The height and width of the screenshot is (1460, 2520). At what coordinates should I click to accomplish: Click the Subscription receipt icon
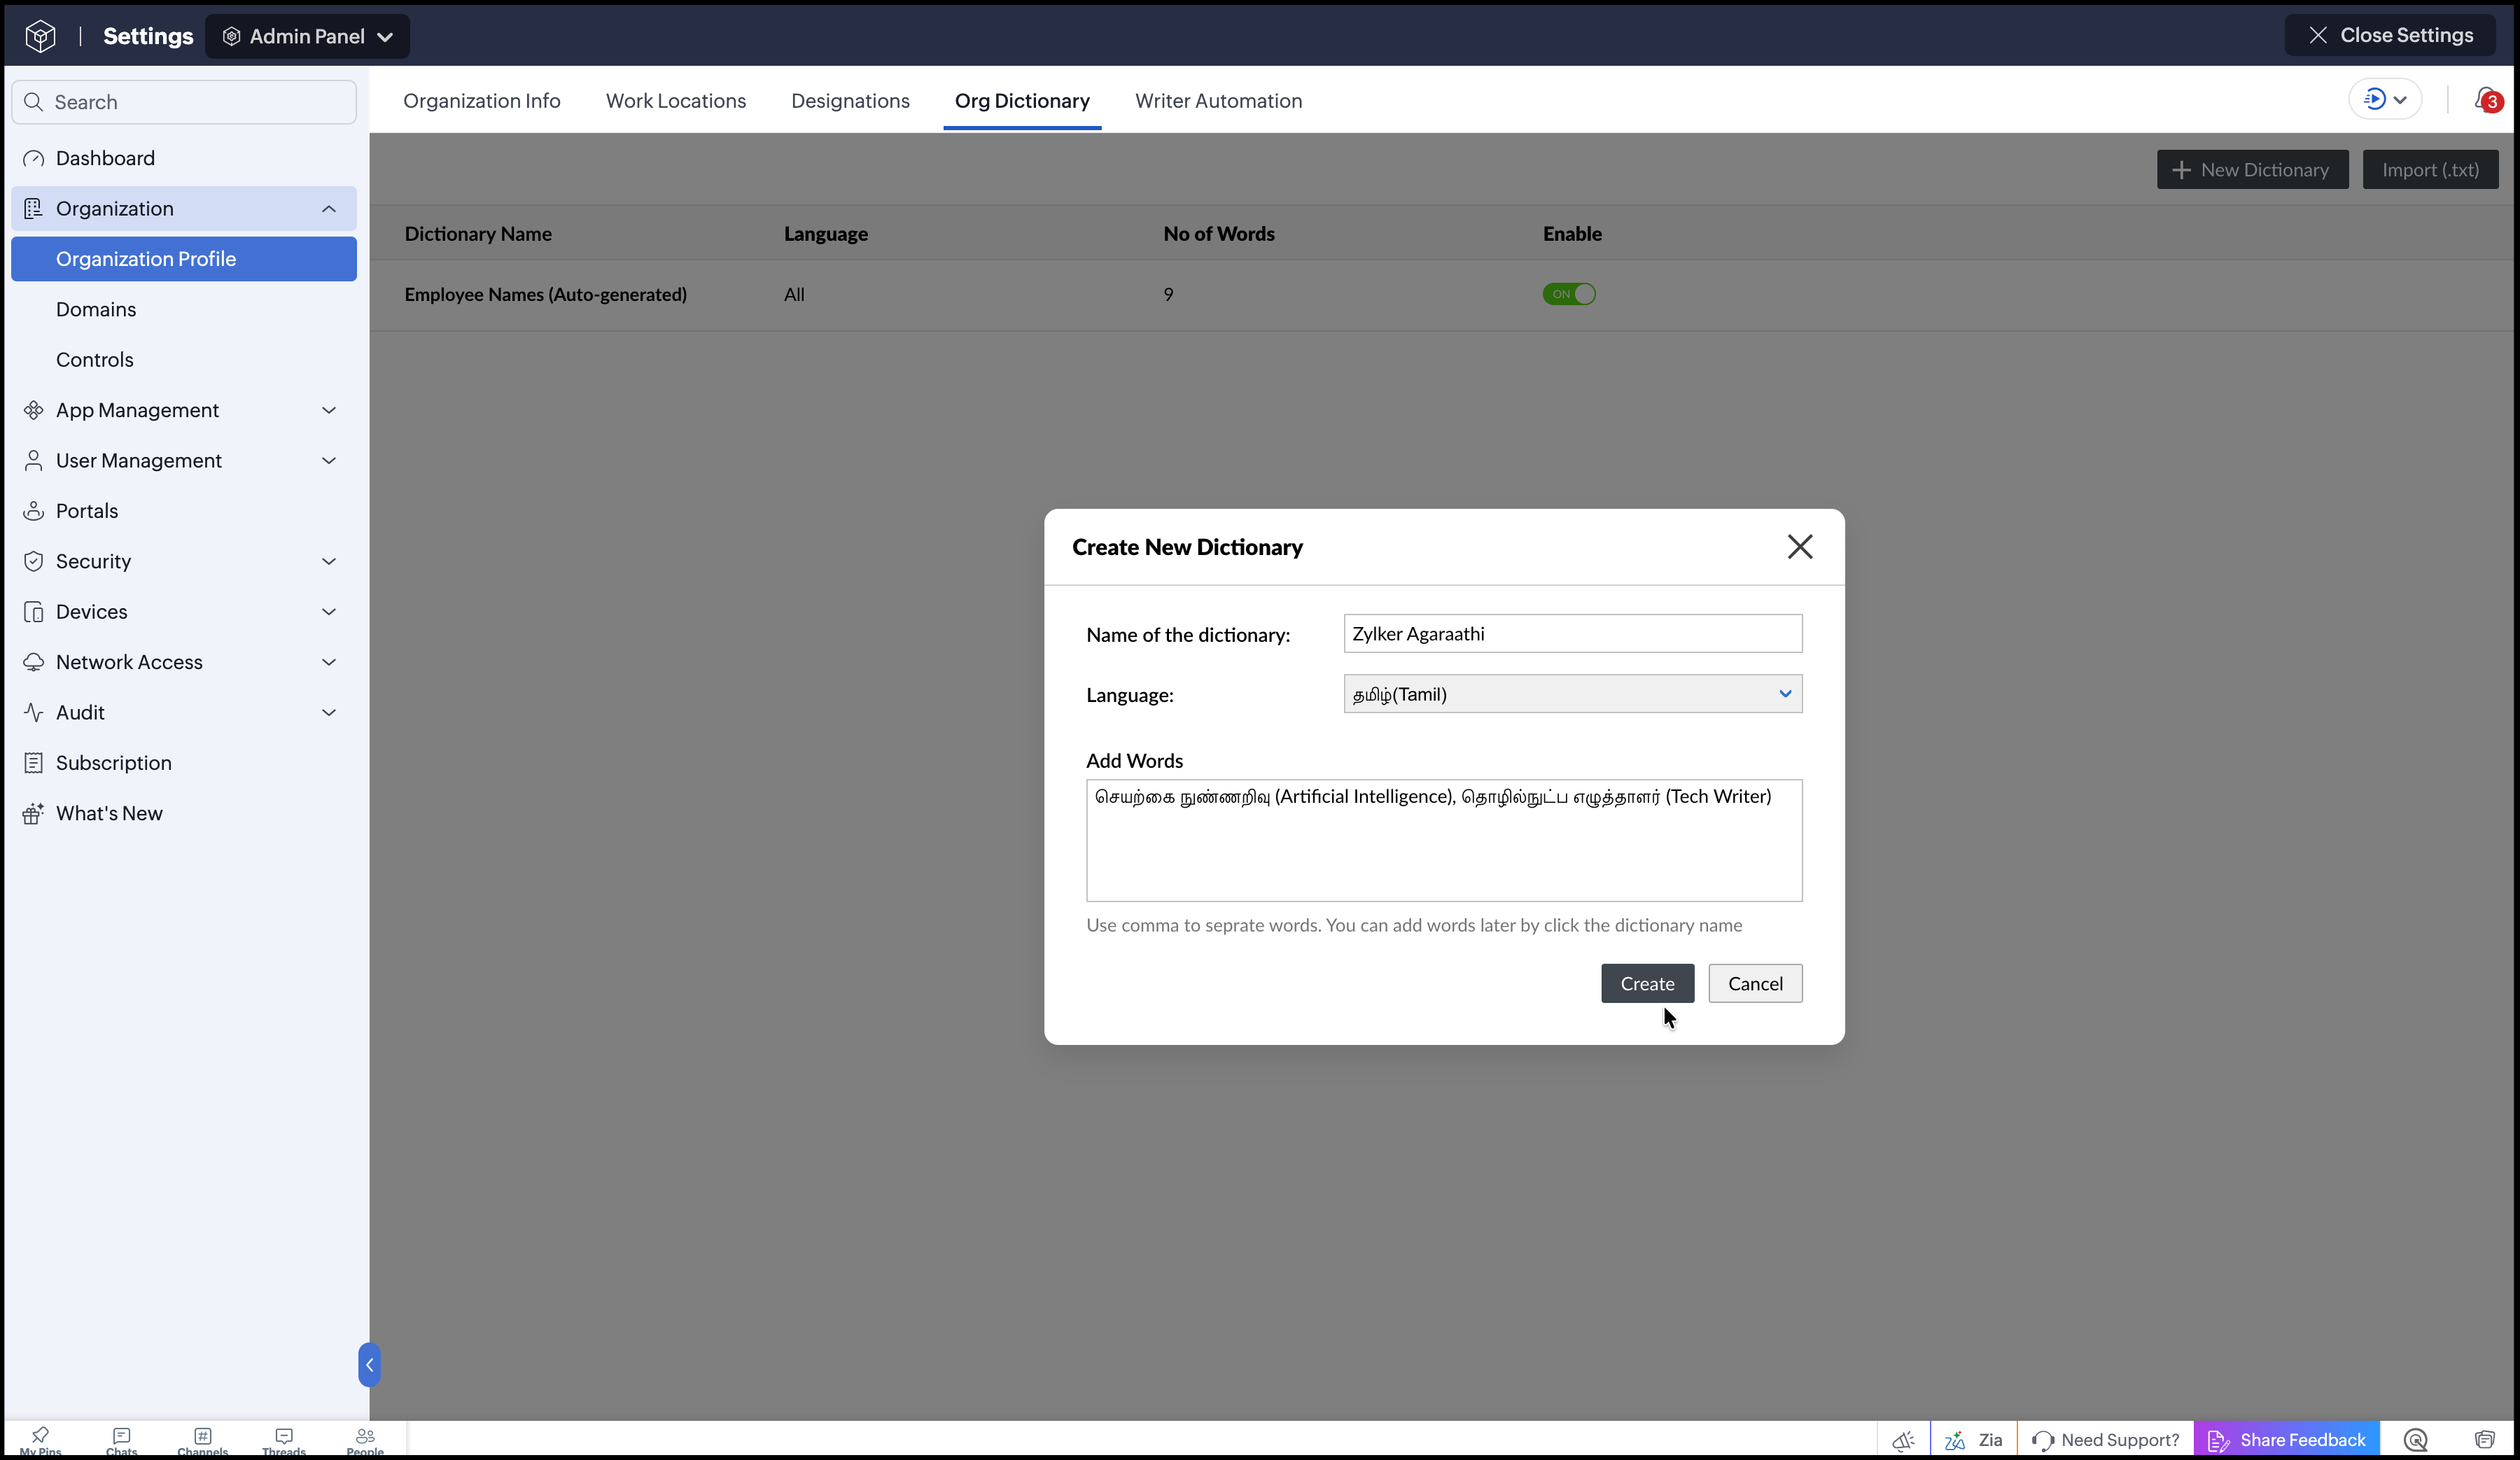click(33, 763)
